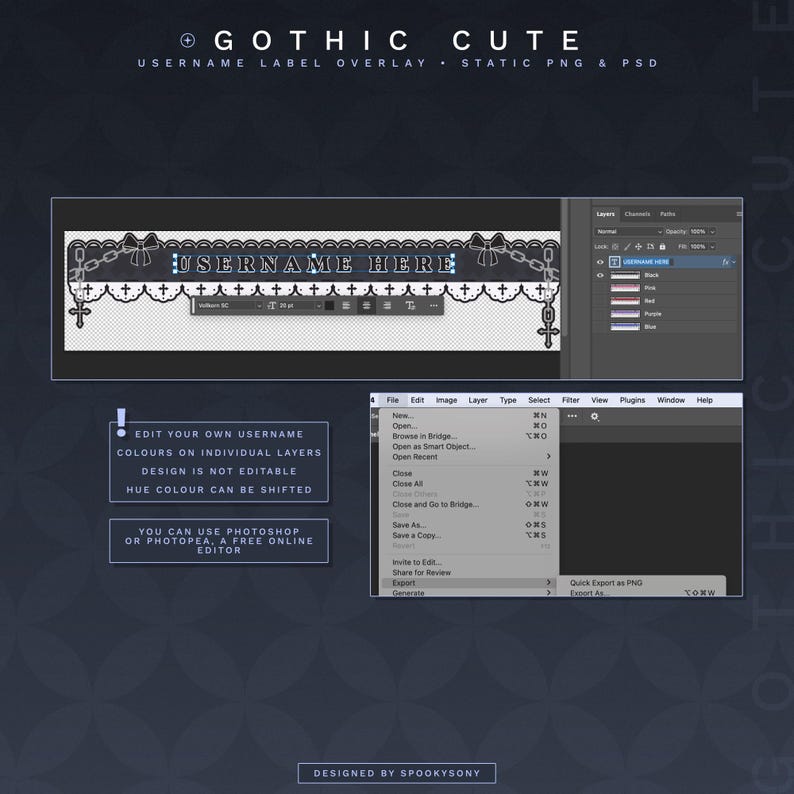
Task: Click the Fill 100% input field
Action: 698,247
